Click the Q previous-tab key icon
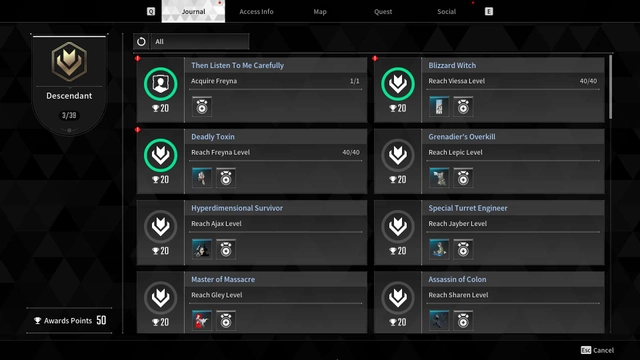Image resolution: width=640 pixels, height=360 pixels. pos(151,11)
